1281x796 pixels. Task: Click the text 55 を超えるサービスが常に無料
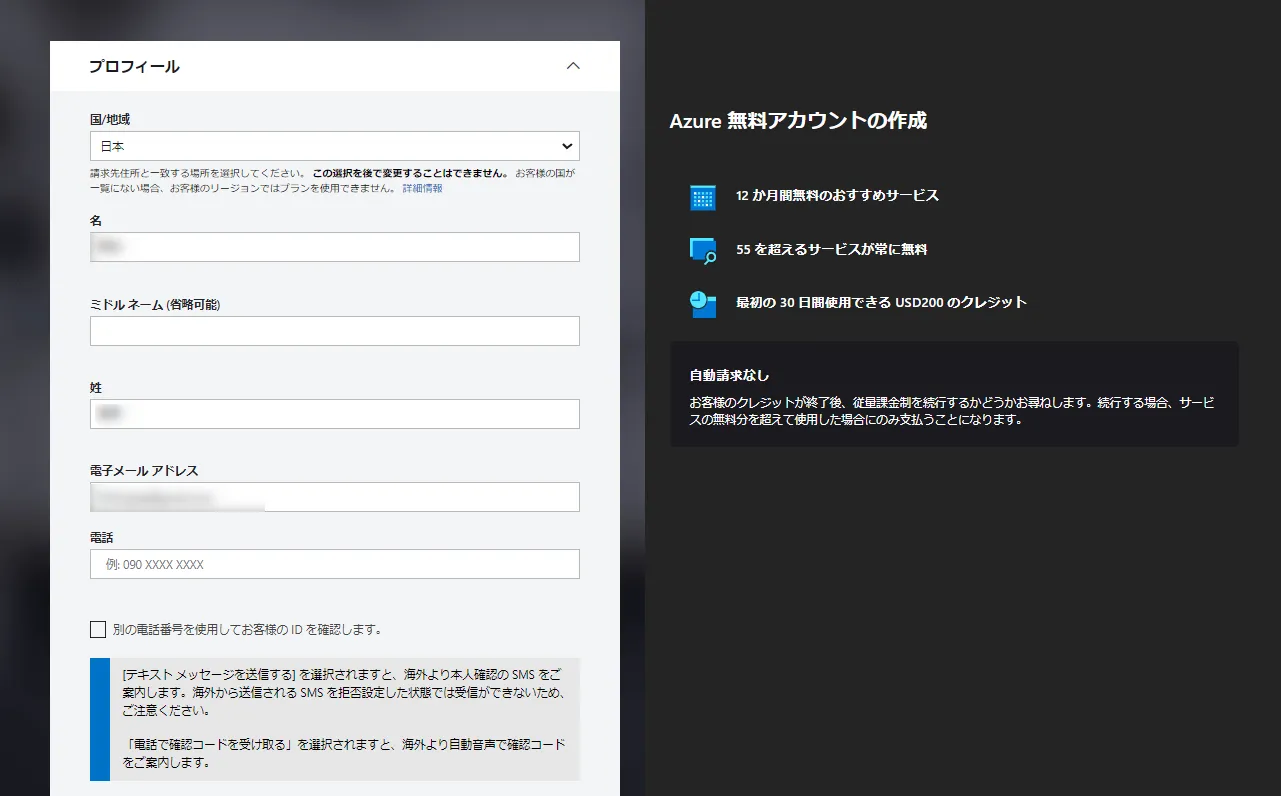point(831,249)
